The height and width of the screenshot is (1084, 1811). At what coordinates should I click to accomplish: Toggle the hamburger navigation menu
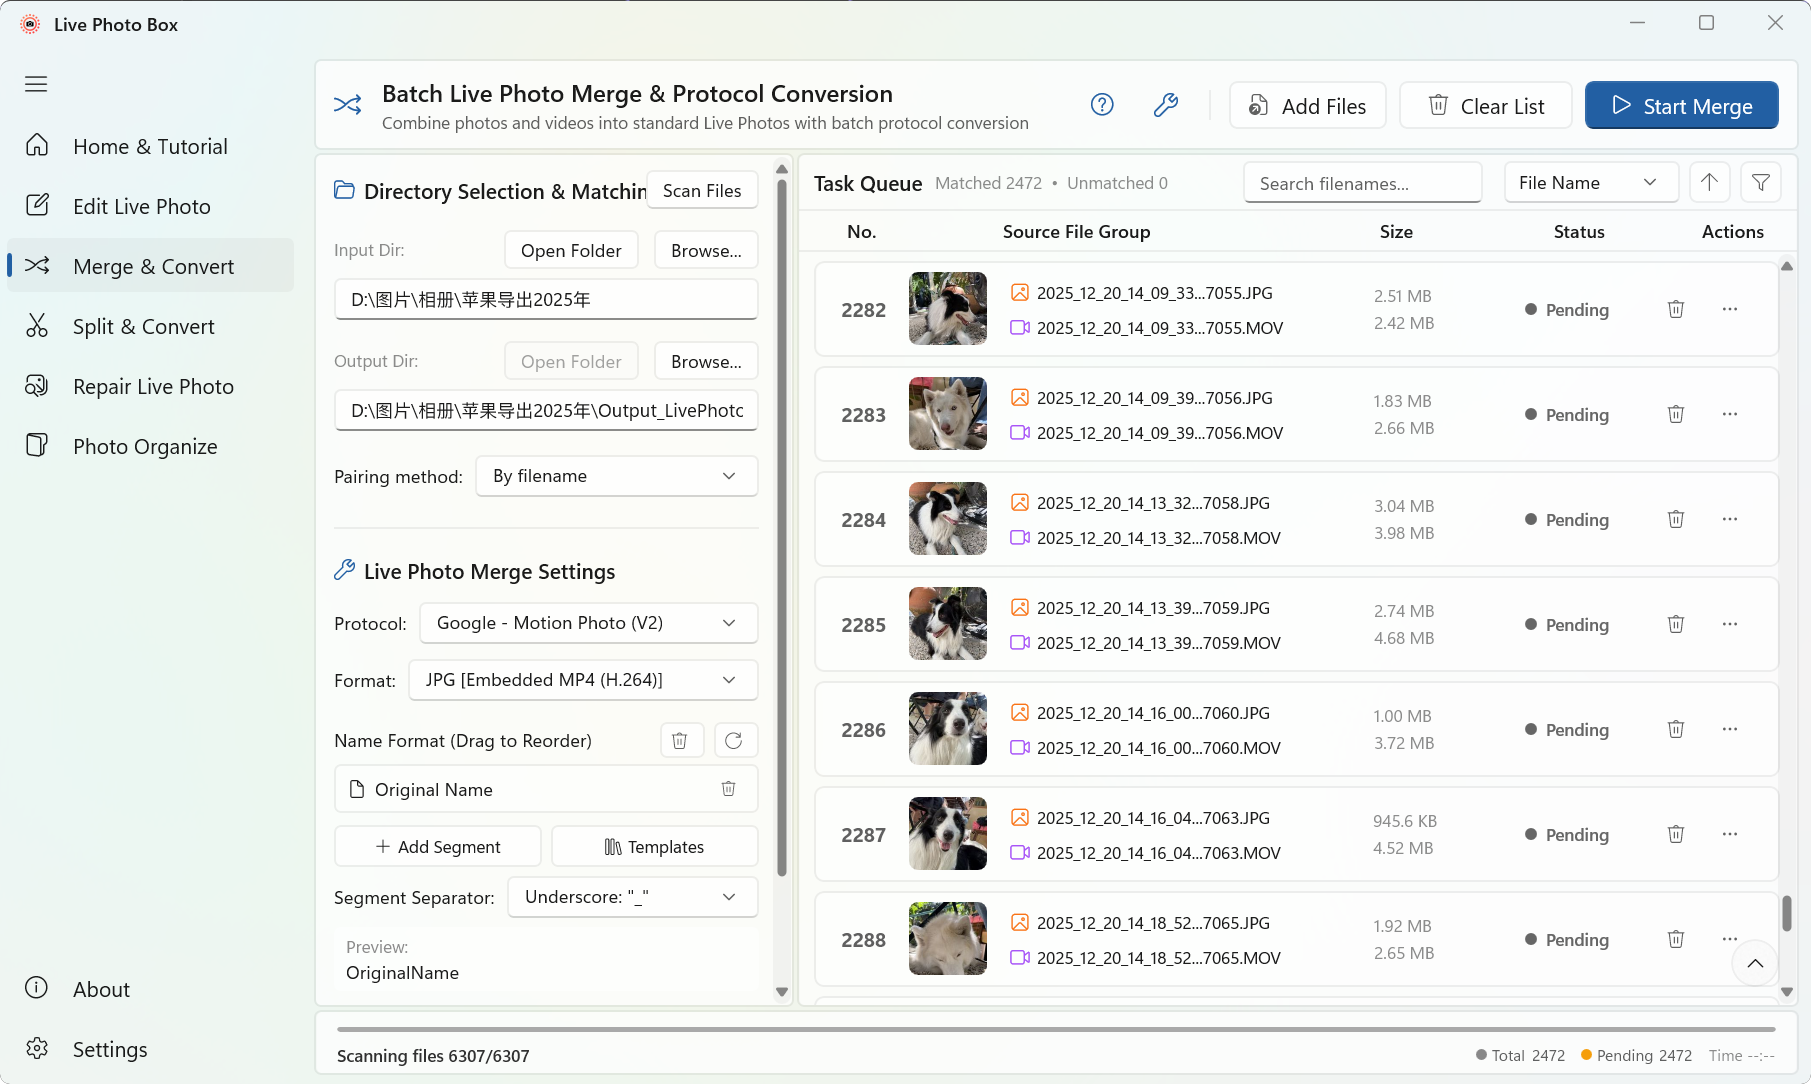36,84
